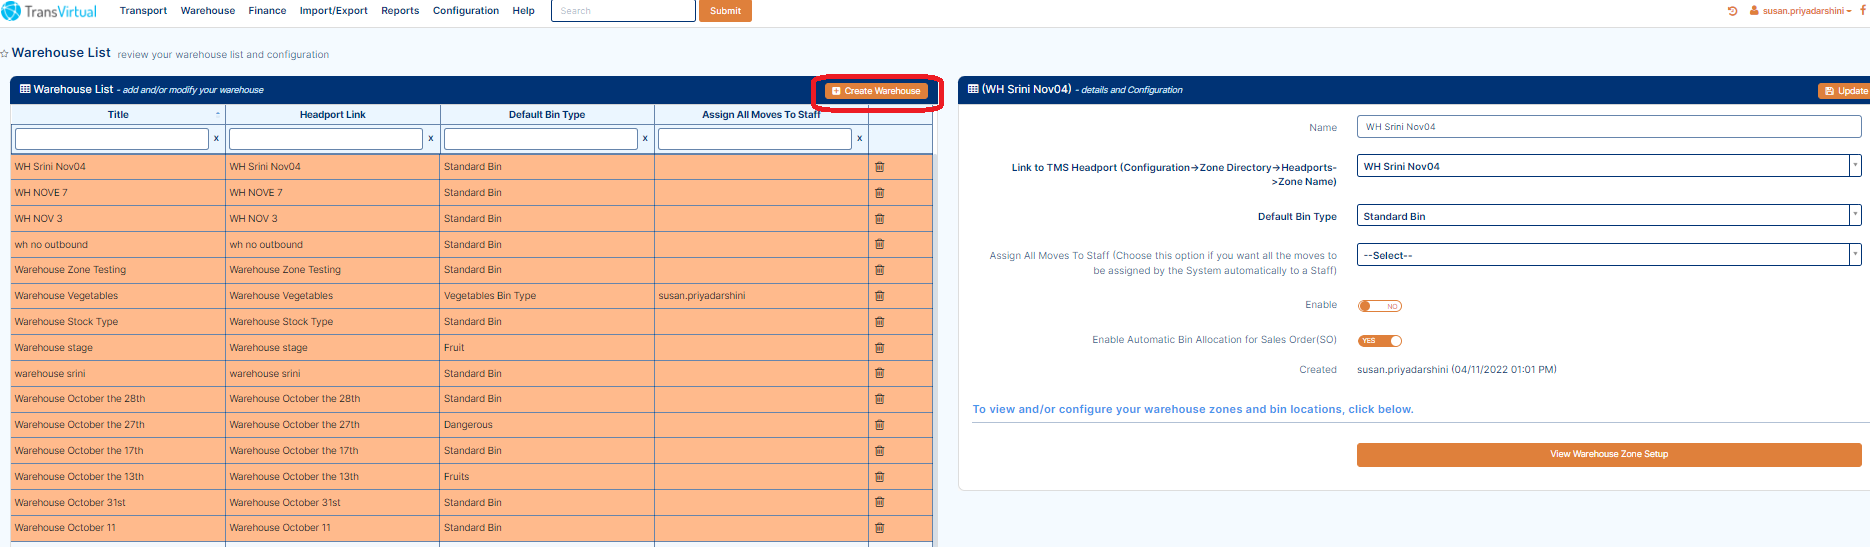Sort by Headport Link column header
Viewport: 1870px width, 547px height.
(333, 115)
